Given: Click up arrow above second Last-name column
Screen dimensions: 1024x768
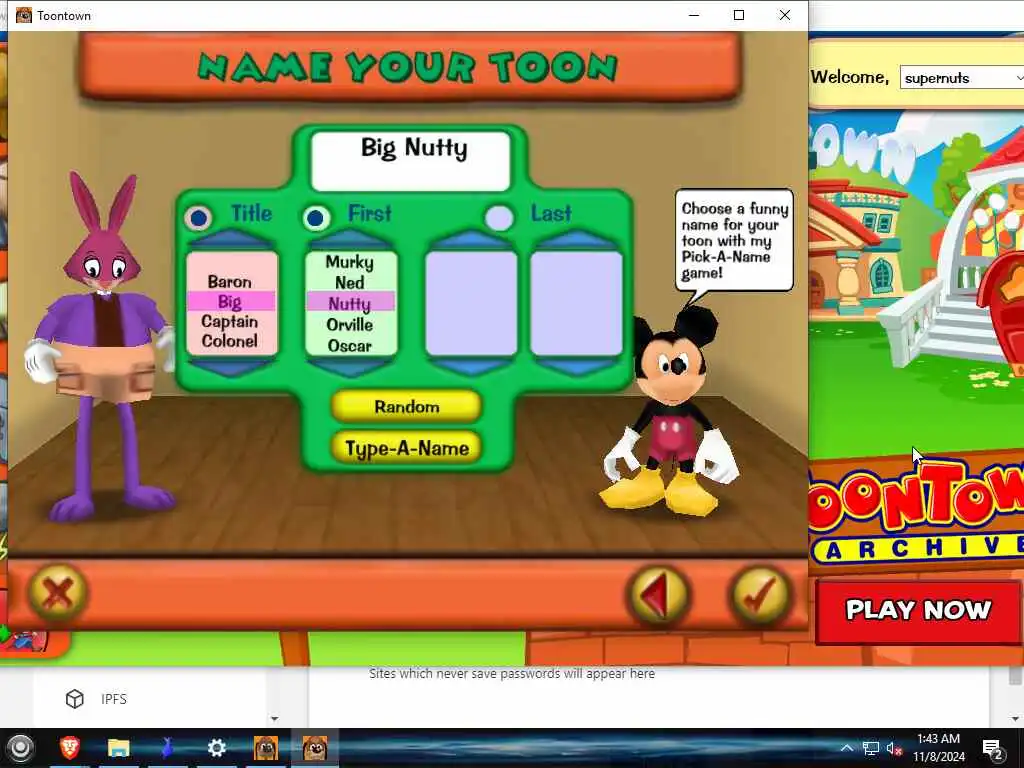Looking at the screenshot, I should [x=576, y=239].
